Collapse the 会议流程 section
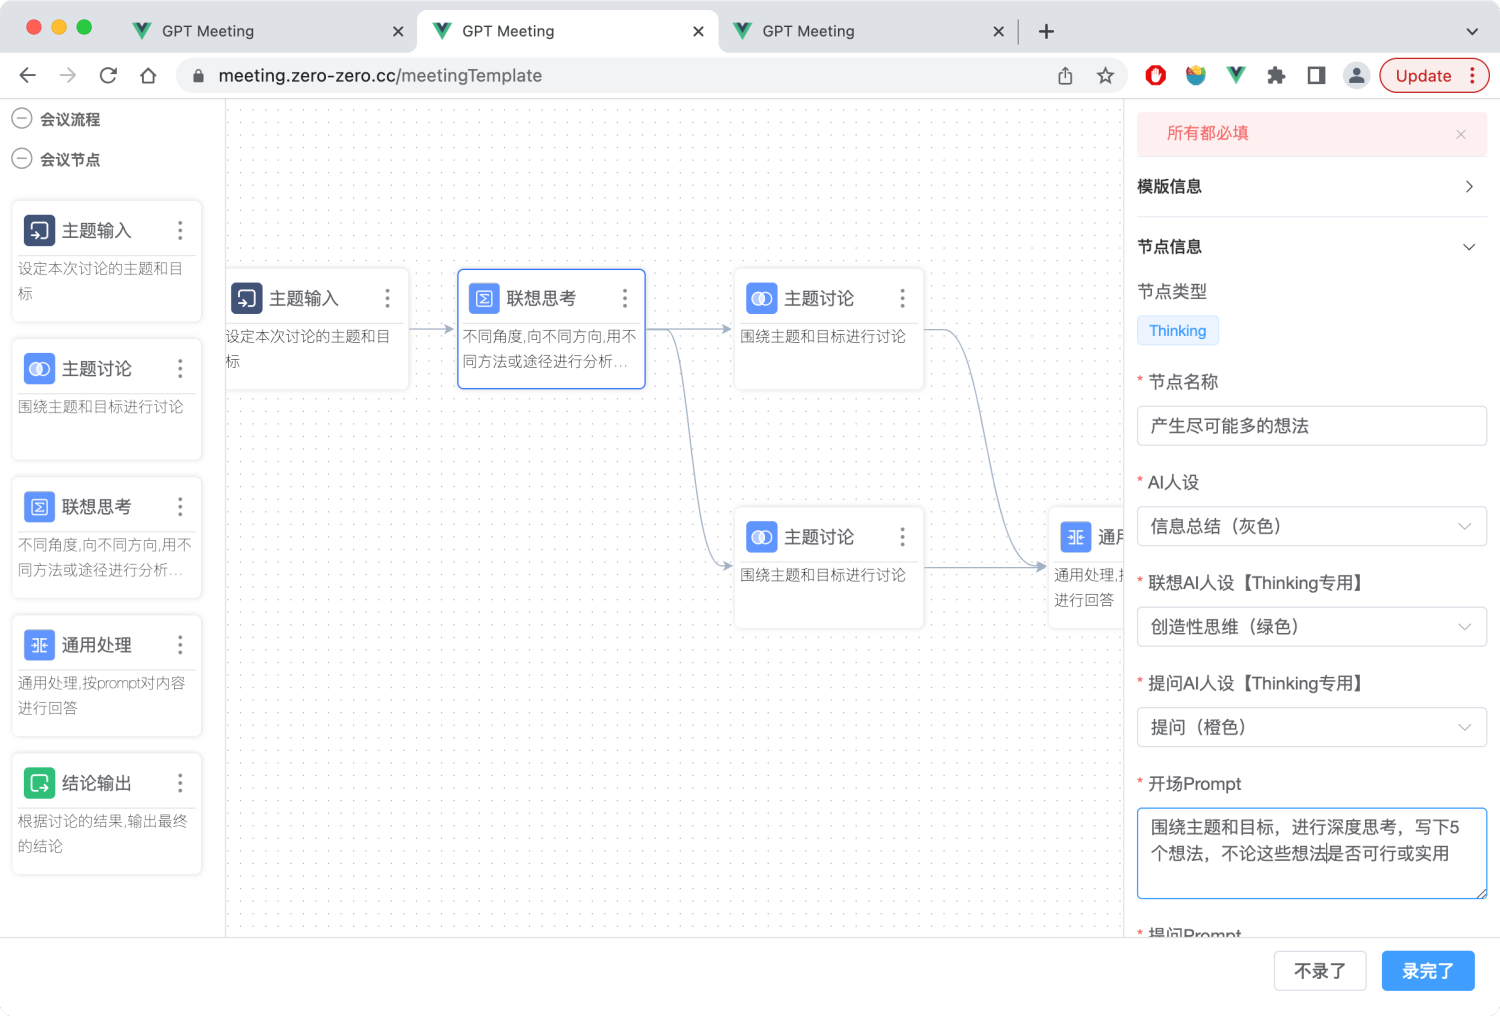Image resolution: width=1500 pixels, height=1016 pixels. click(x=21, y=119)
